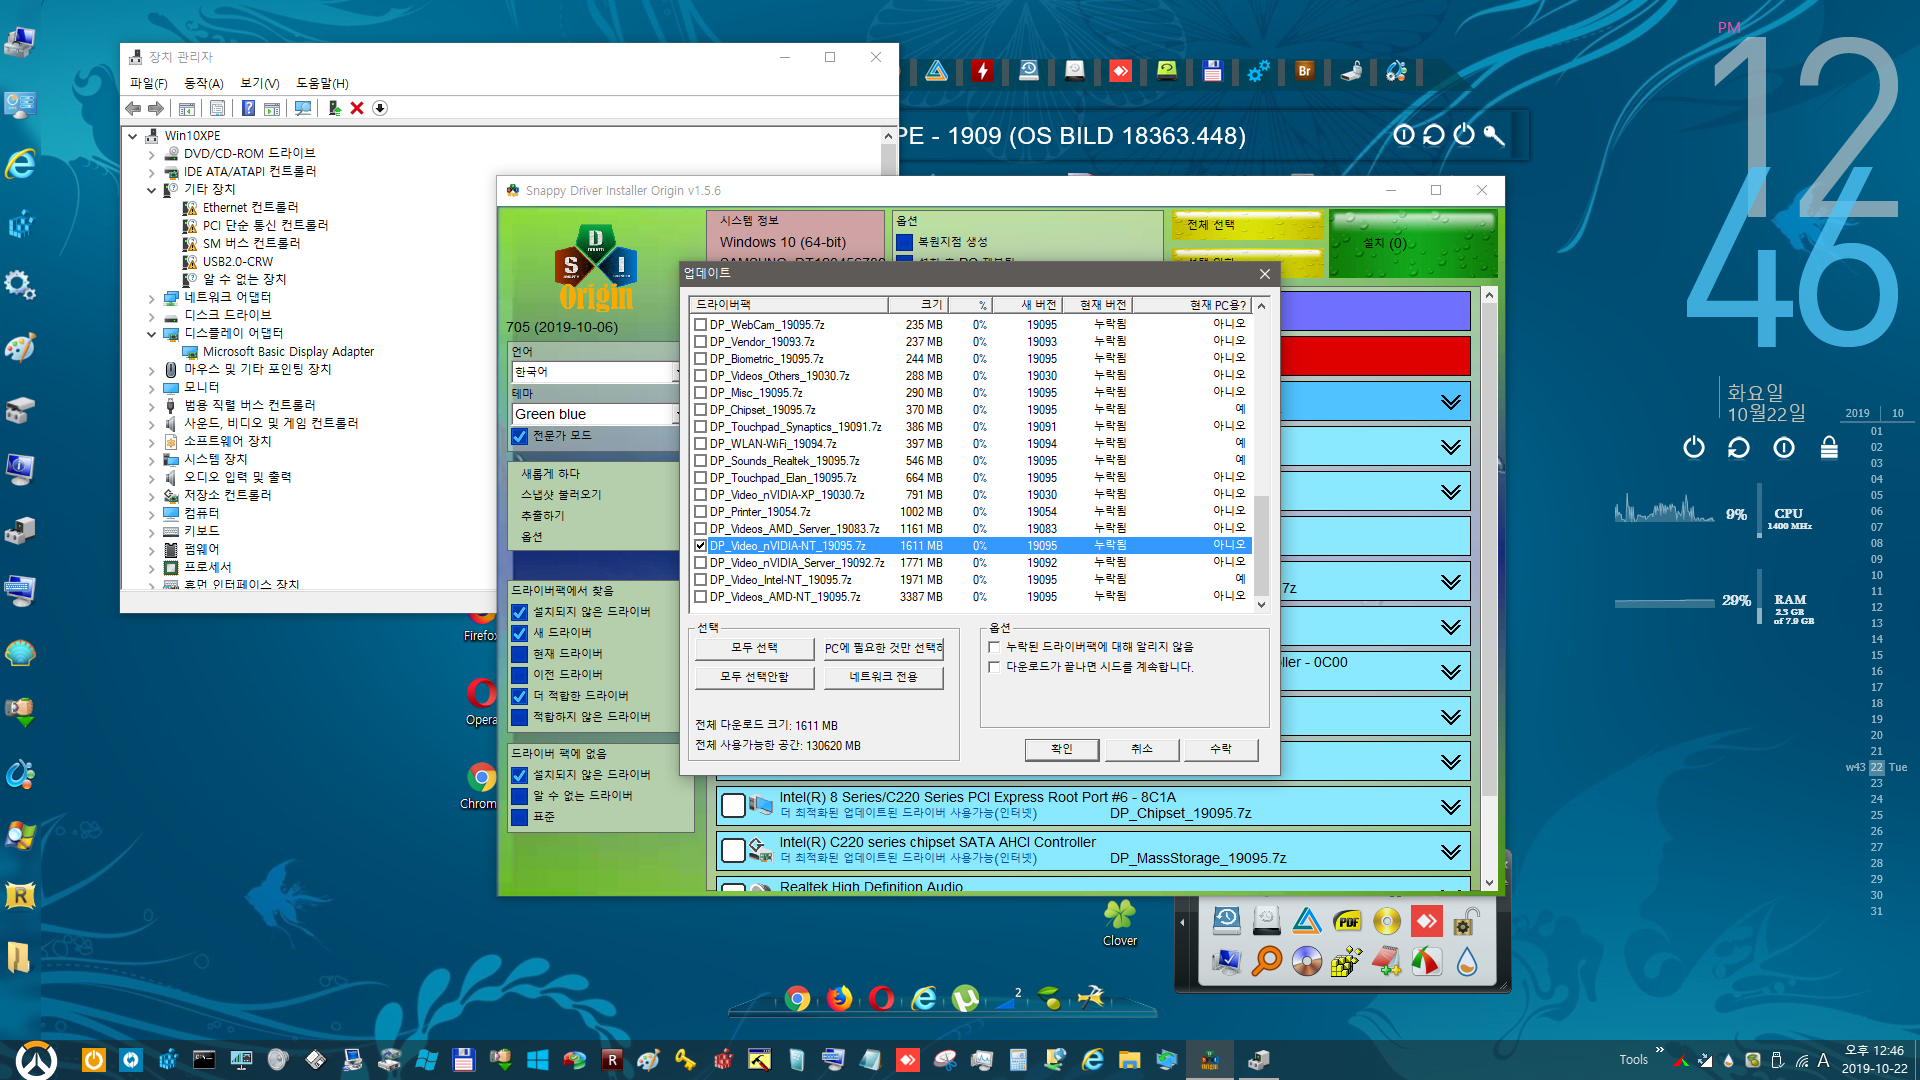Image resolution: width=1920 pixels, height=1080 pixels.
Task: Select checkbox for Intel C220 SATA AHCI Controller
Action: (x=733, y=850)
